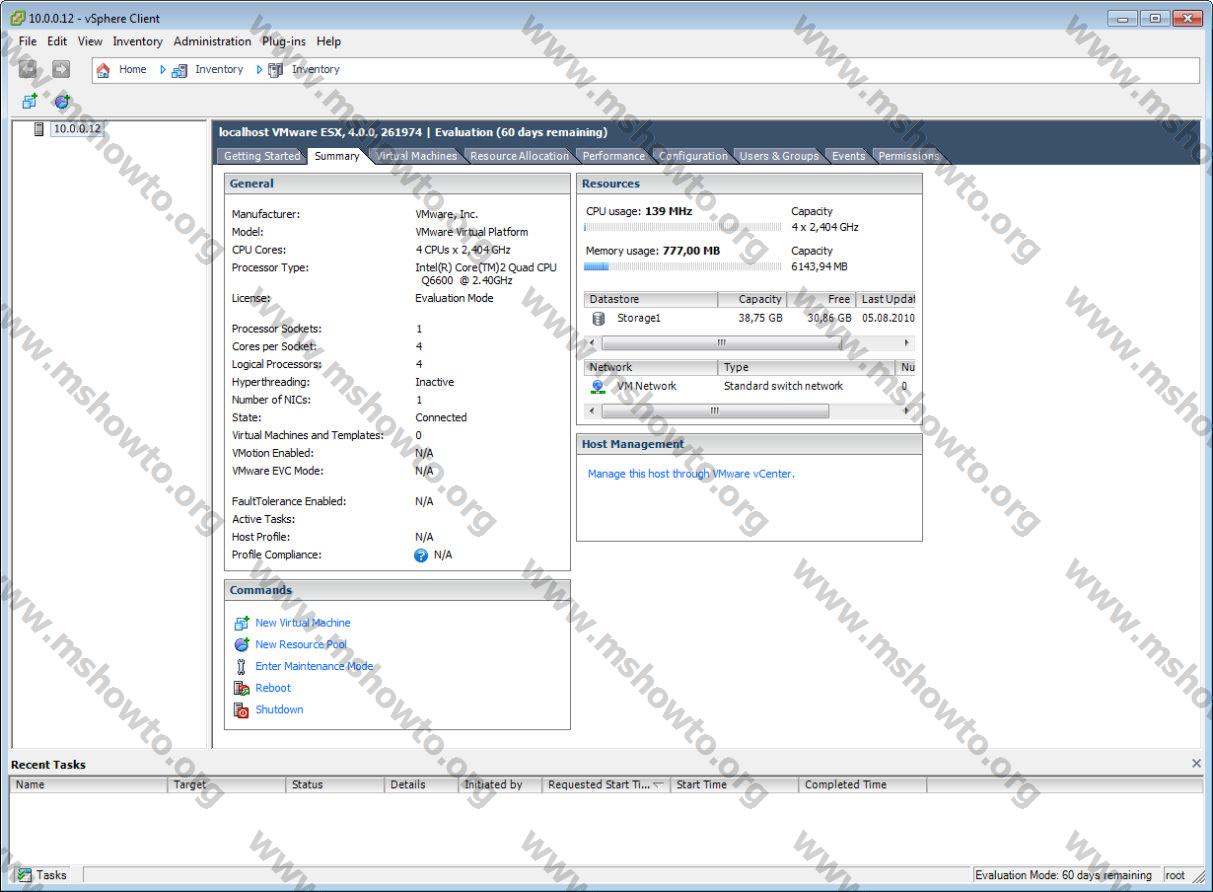This screenshot has width=1213, height=892.
Task: Click the 'Evaluation Mode' license value
Action: [x=454, y=298]
